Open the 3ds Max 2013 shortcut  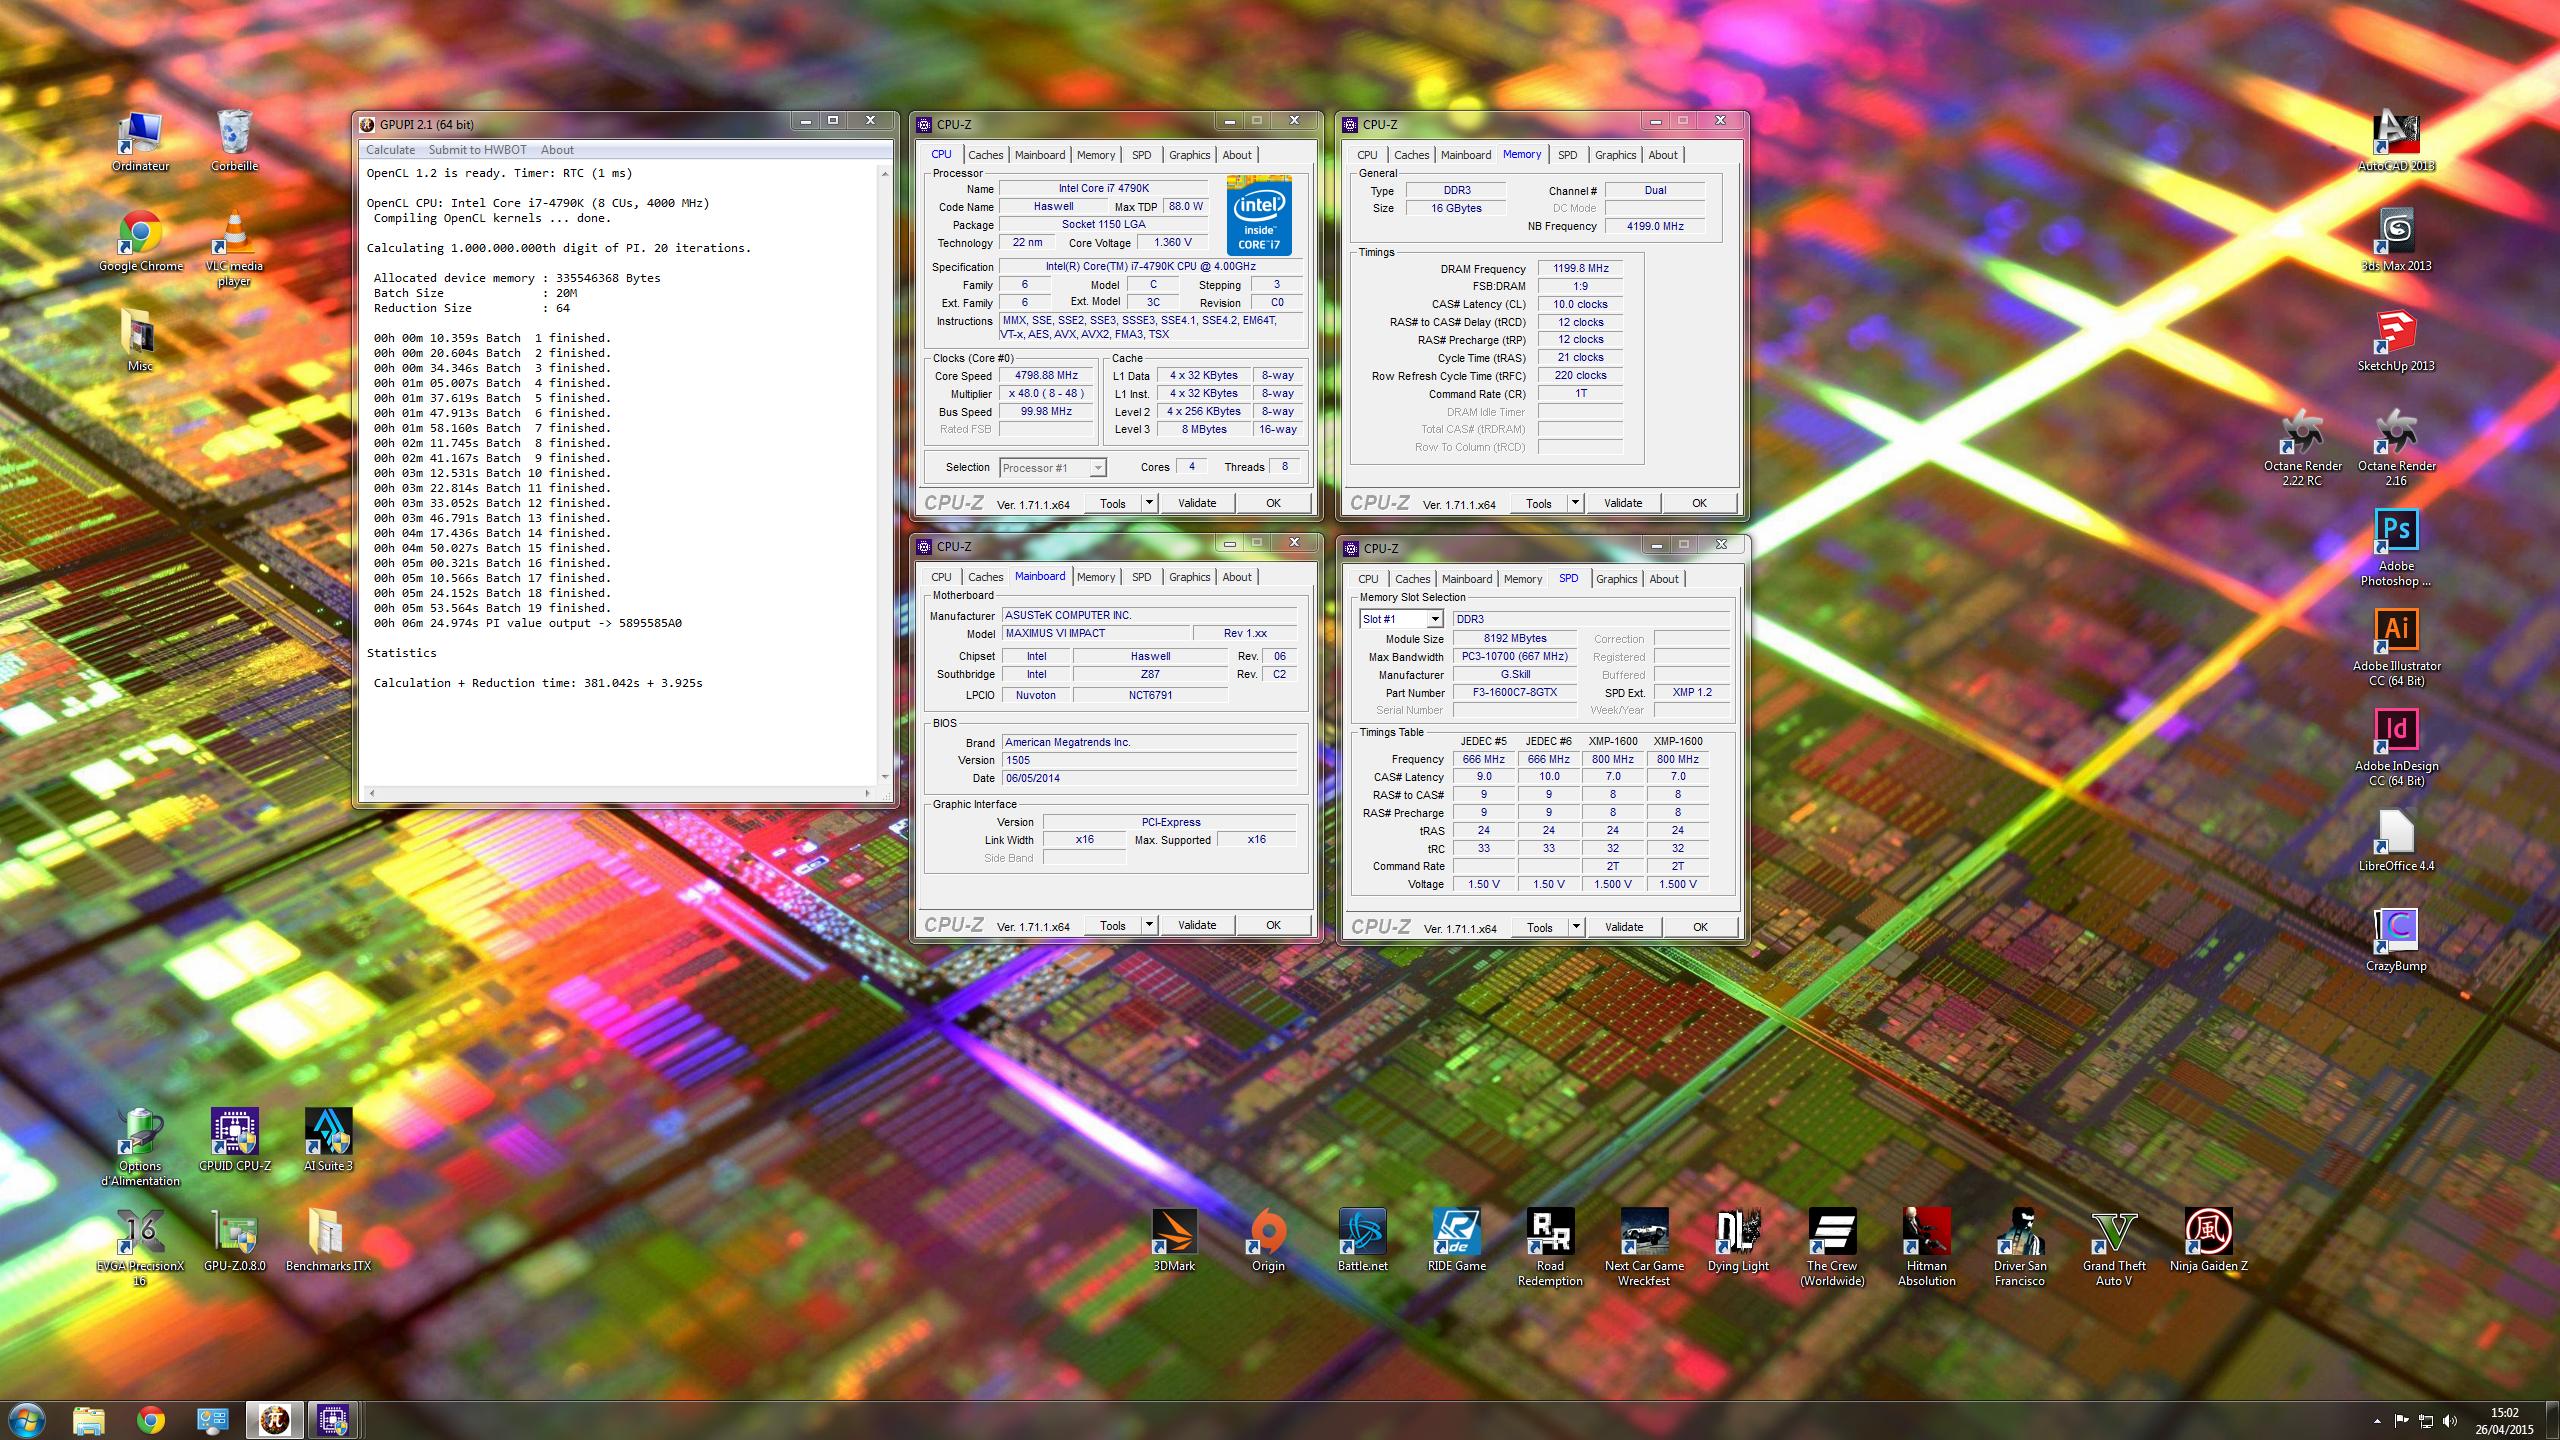click(2396, 242)
